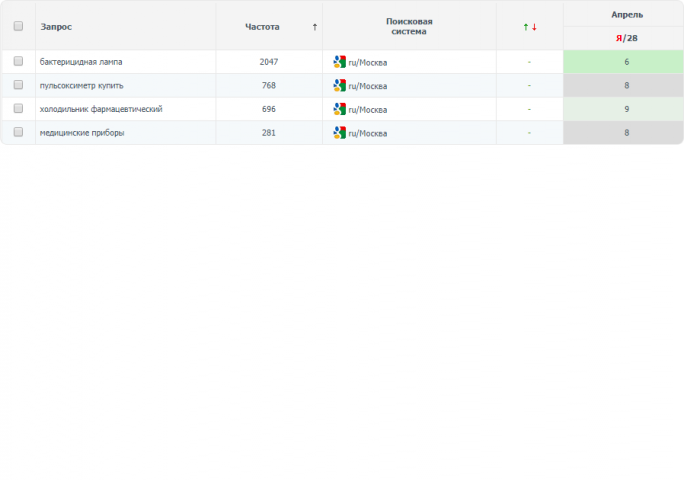Viewport: 684px width, 480px height.
Task: Check the box for бактерицидная лампа
Action: point(18,61)
